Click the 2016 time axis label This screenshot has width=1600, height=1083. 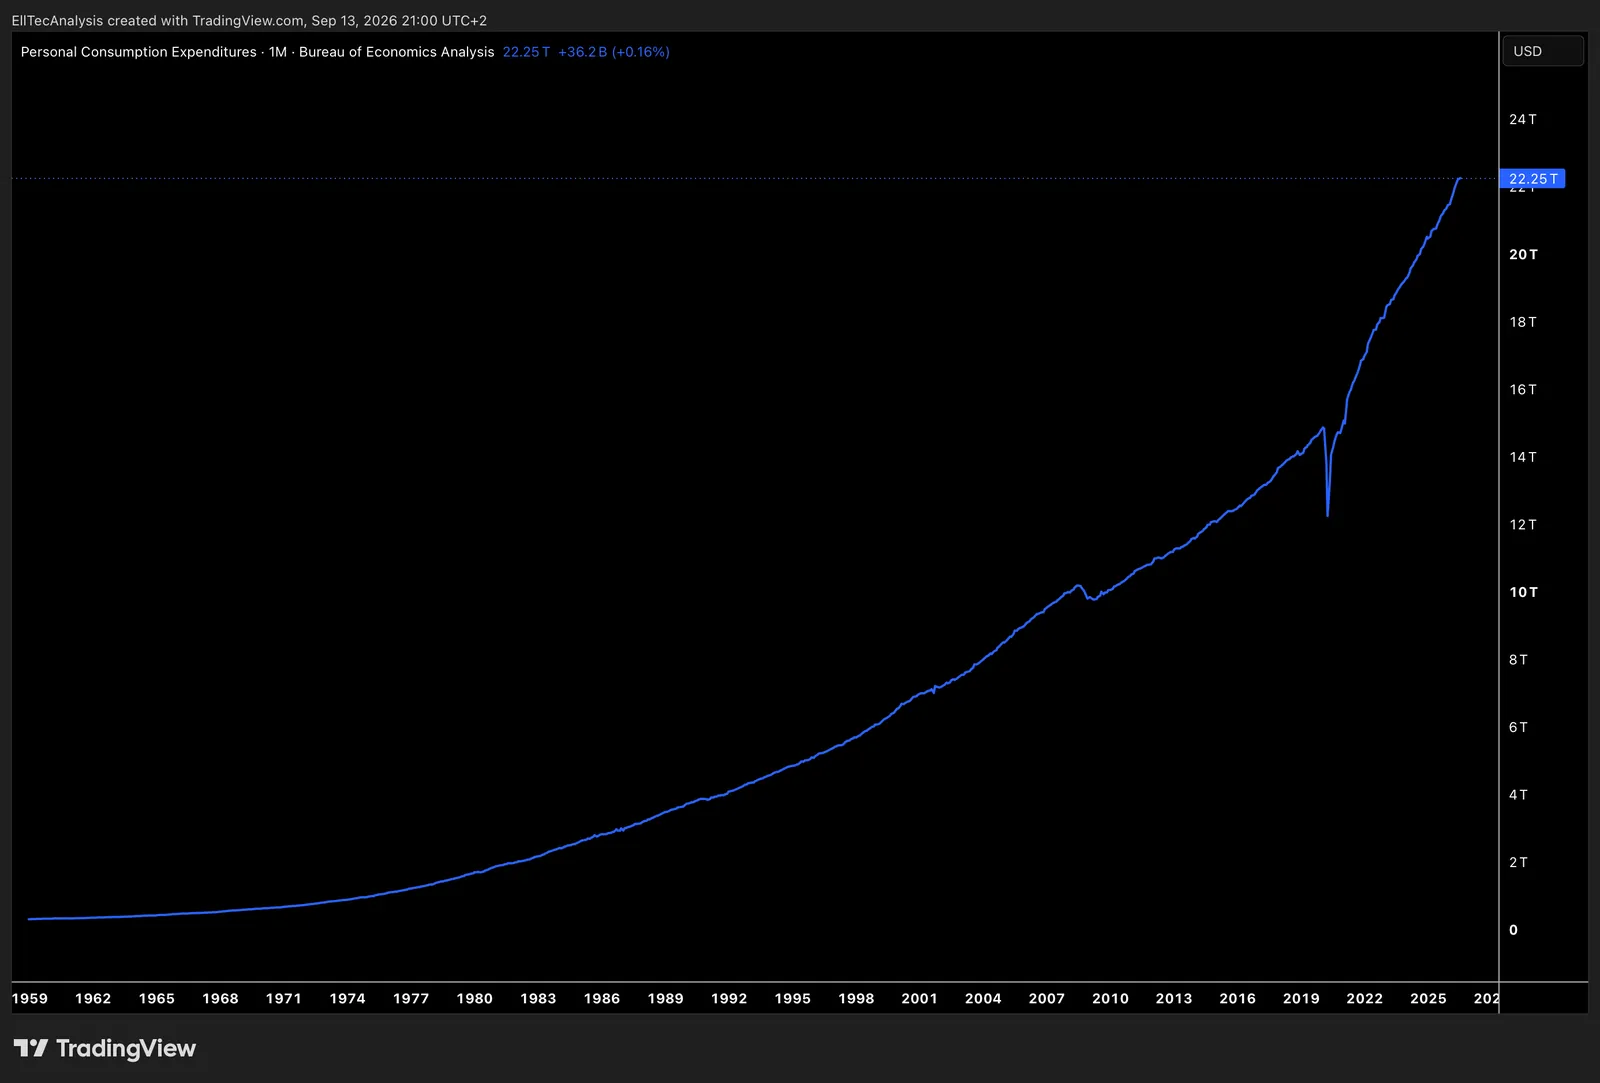1237,998
